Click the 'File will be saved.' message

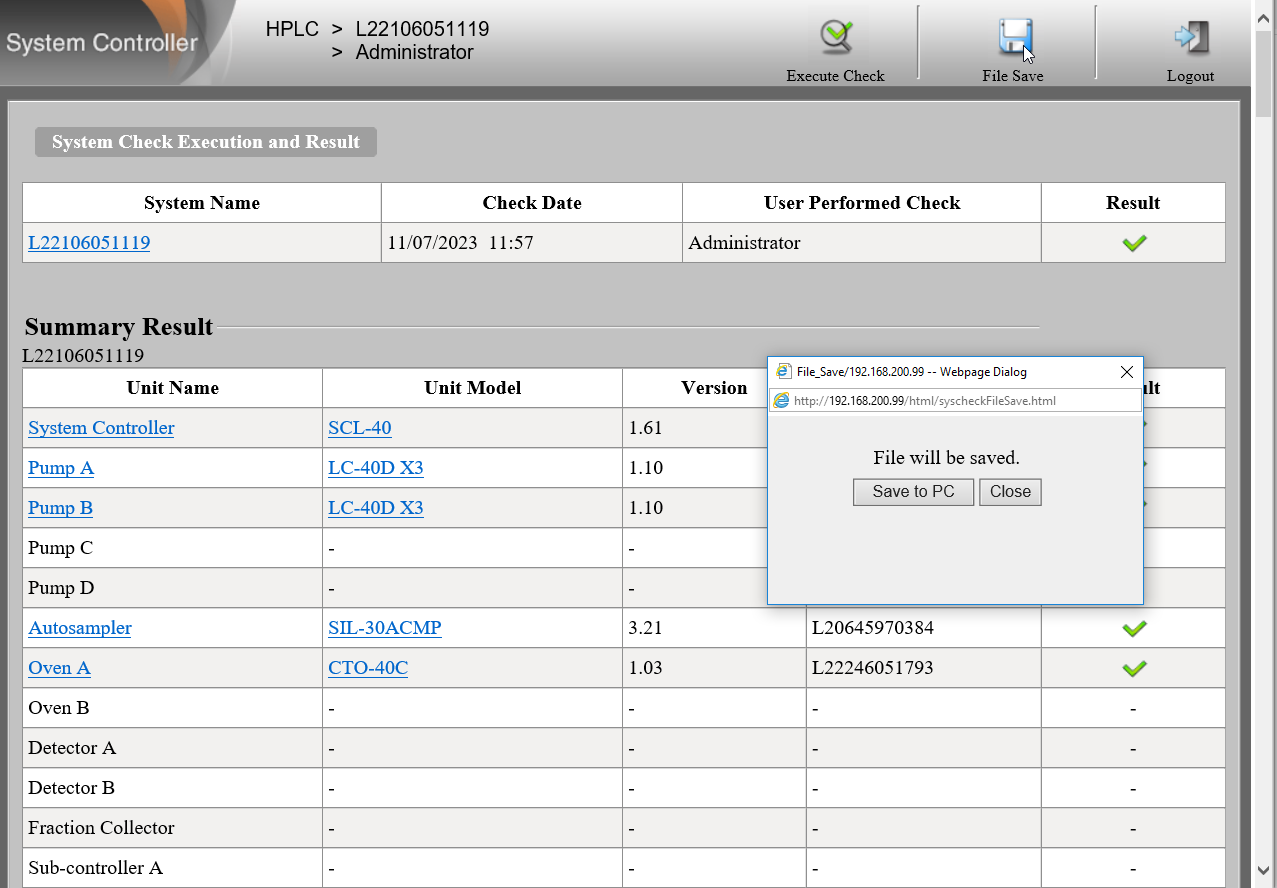coord(946,458)
